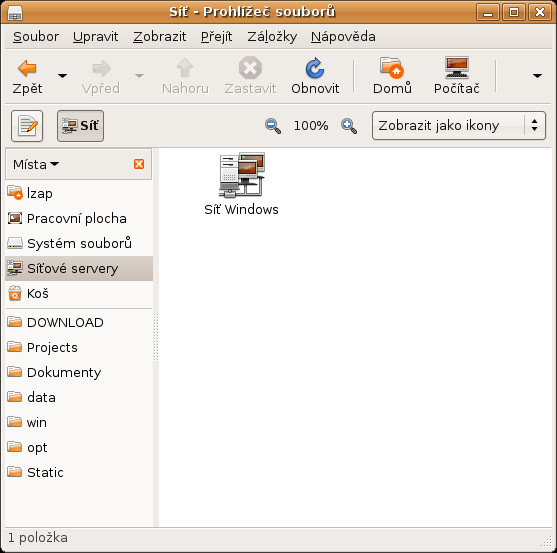Open the Domů home folder icon

pyautogui.click(x=391, y=67)
